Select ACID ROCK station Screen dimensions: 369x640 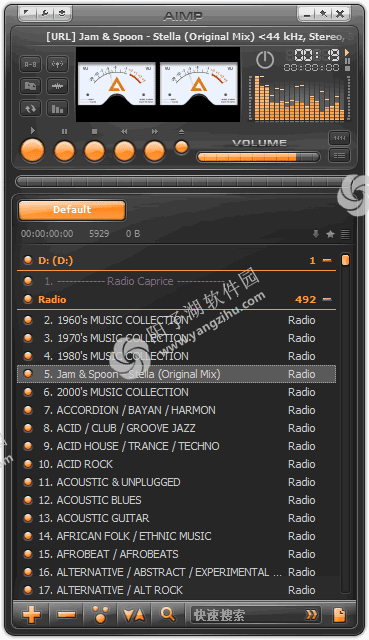(x=176, y=464)
